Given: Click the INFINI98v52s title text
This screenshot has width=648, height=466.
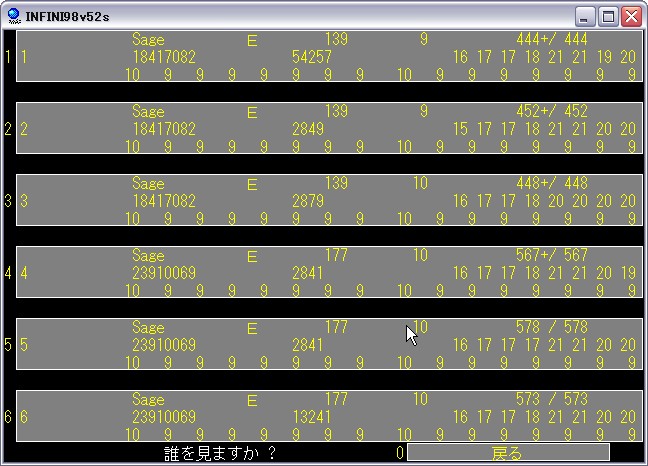Looking at the screenshot, I should (67, 17).
